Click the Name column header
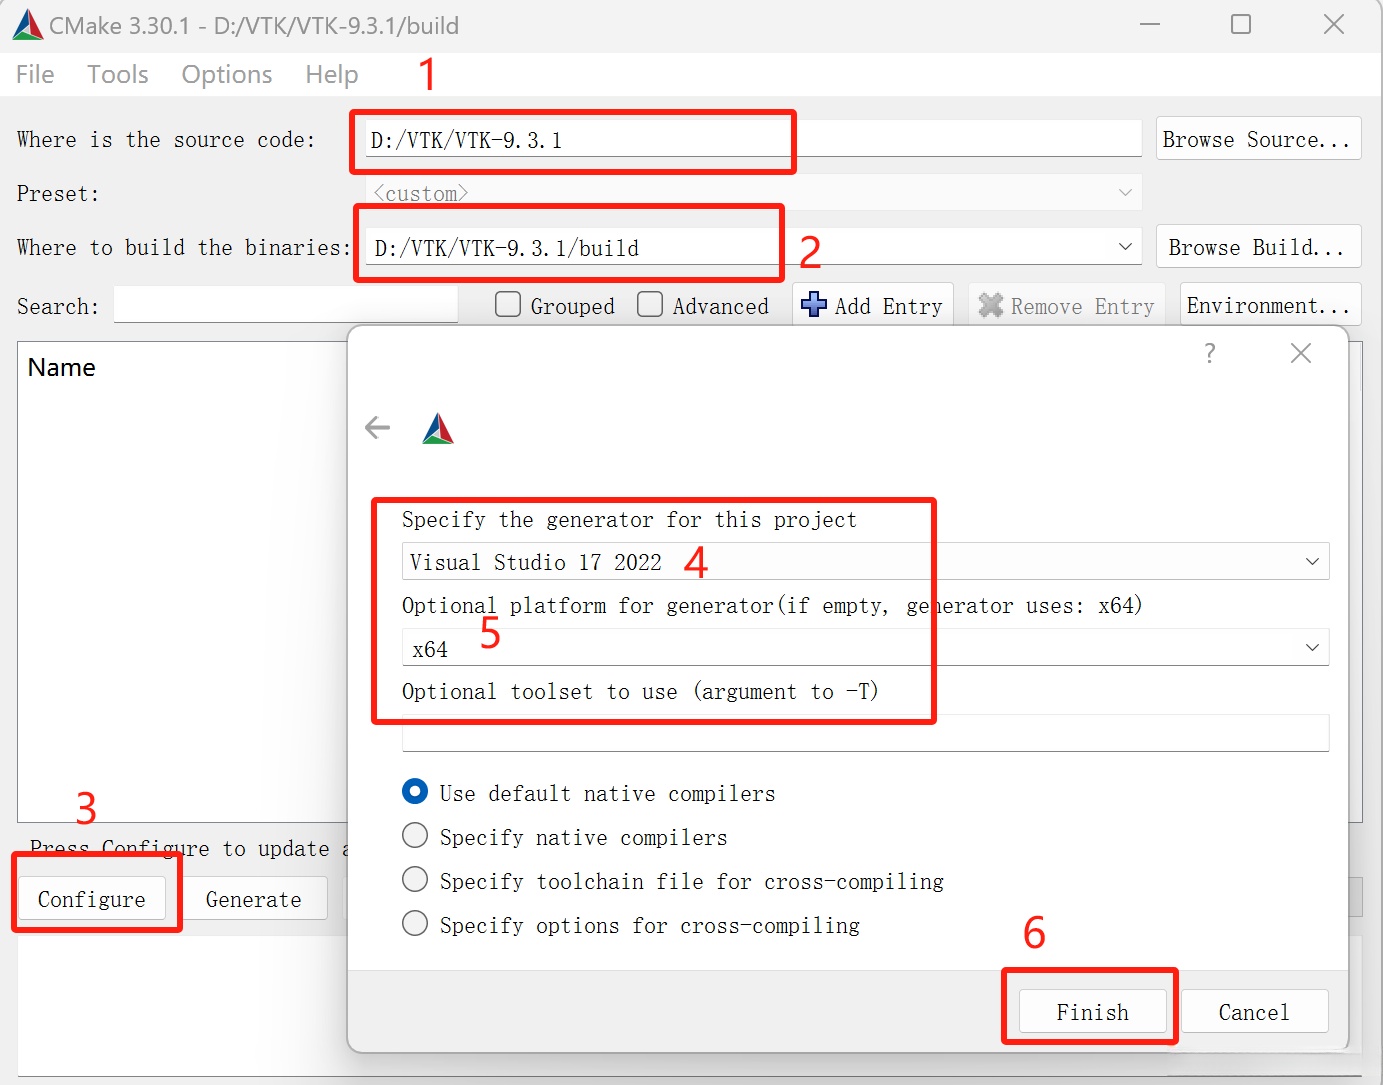Screen dimensions: 1383x1085 point(62,367)
